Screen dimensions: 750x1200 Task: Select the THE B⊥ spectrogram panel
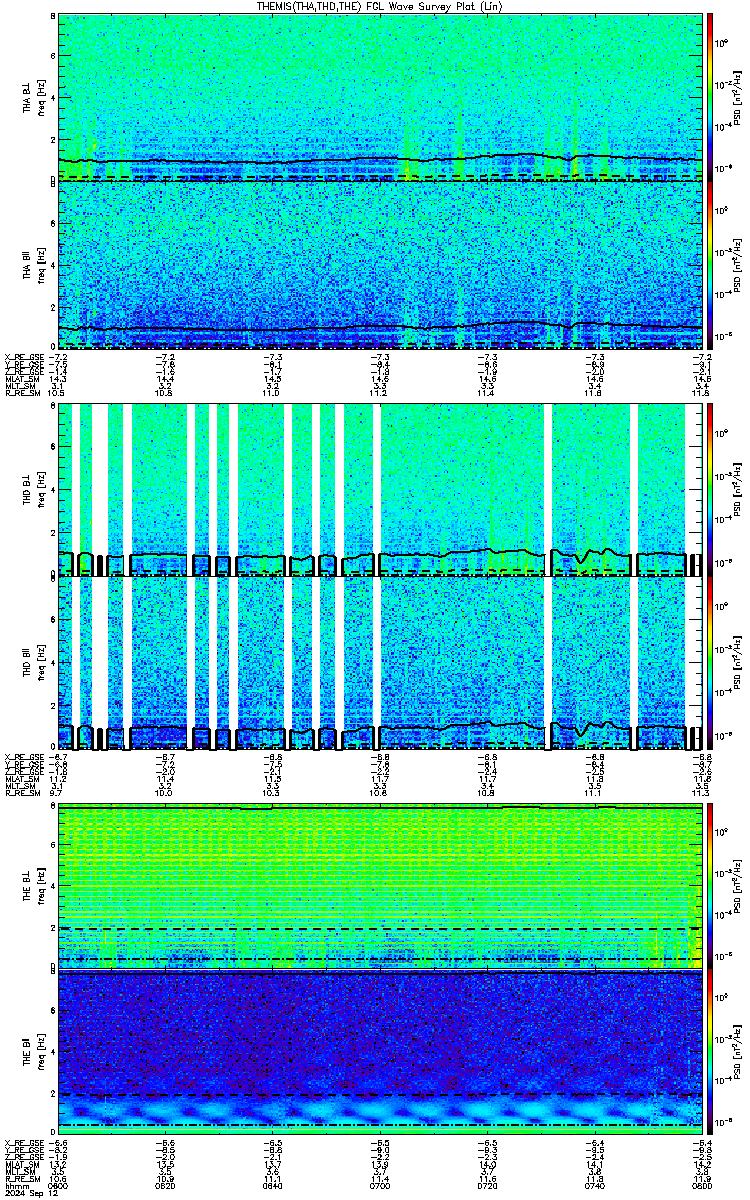pos(381,886)
